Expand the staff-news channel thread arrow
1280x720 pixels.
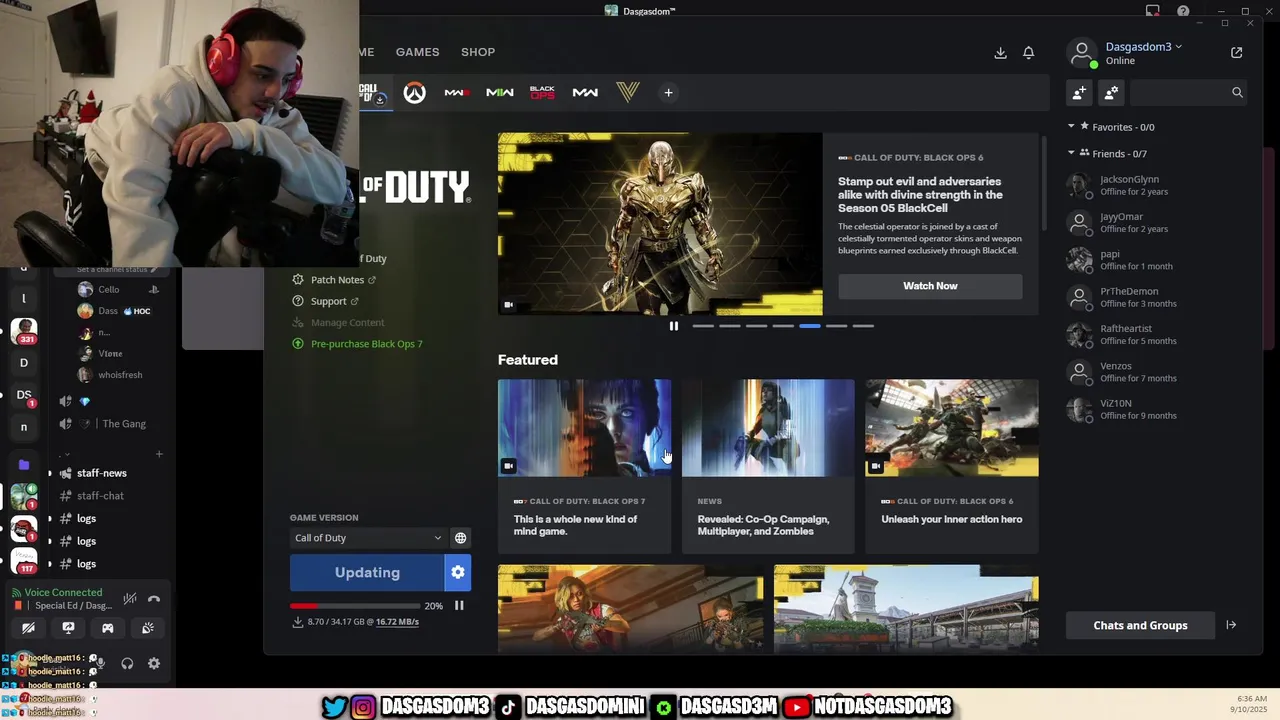point(50,473)
